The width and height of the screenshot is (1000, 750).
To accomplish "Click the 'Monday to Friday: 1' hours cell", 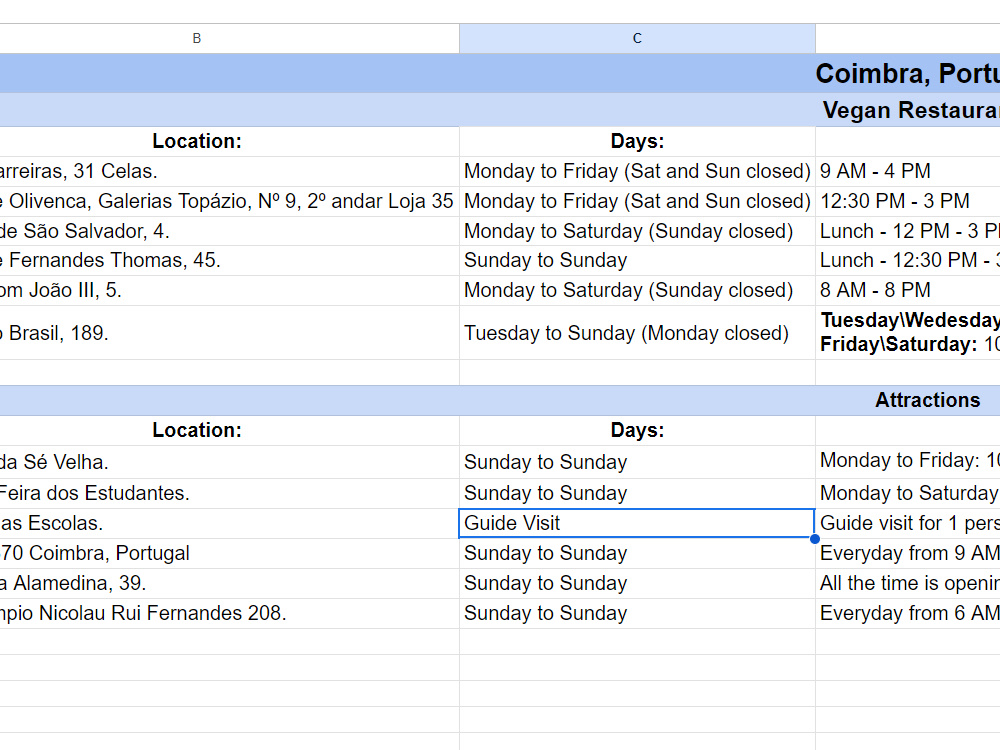I will [908, 462].
